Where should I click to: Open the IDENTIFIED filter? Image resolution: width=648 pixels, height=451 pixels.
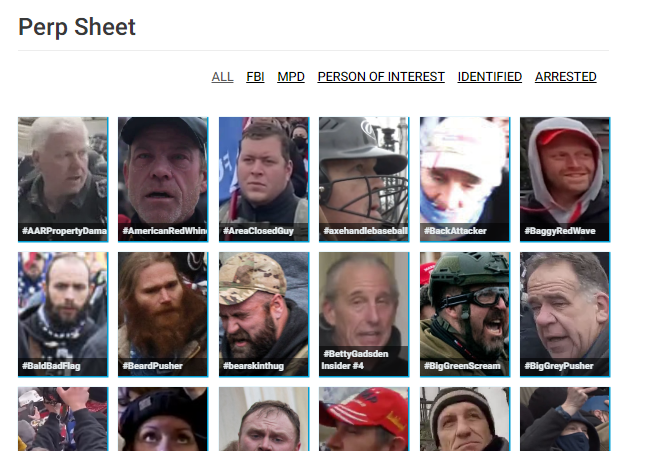pyautogui.click(x=490, y=77)
